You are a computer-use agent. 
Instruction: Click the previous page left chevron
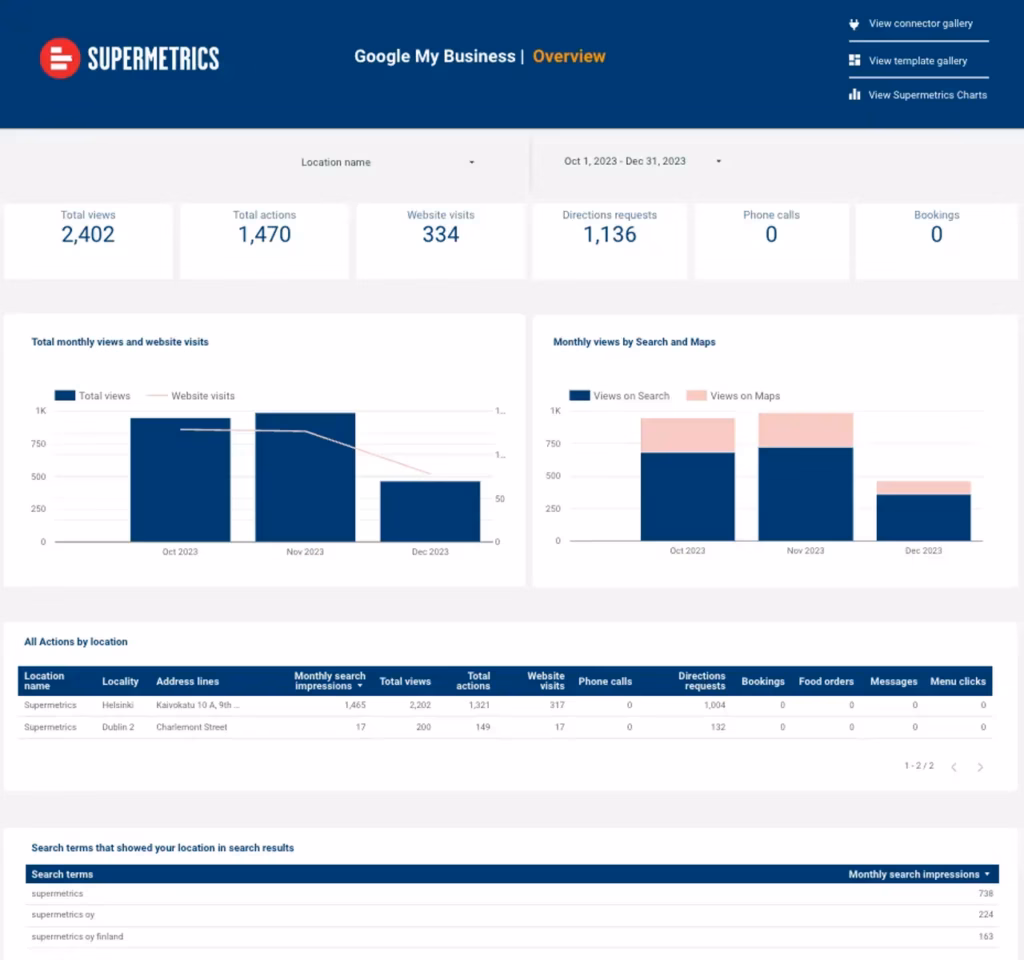coord(953,766)
